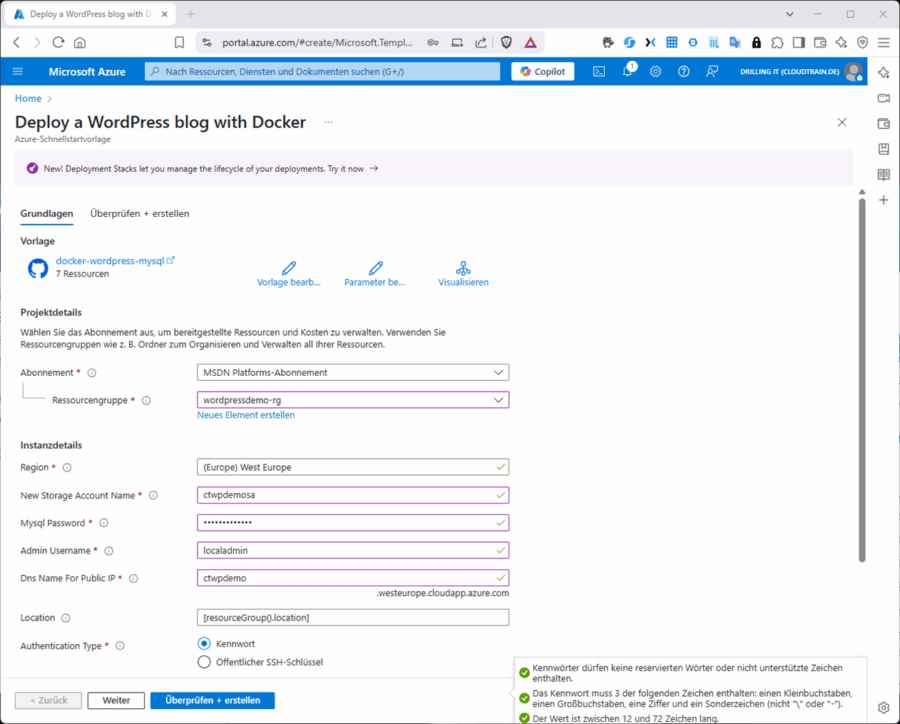
Task: Click the info icon beside Authentication Type
Action: 120,646
